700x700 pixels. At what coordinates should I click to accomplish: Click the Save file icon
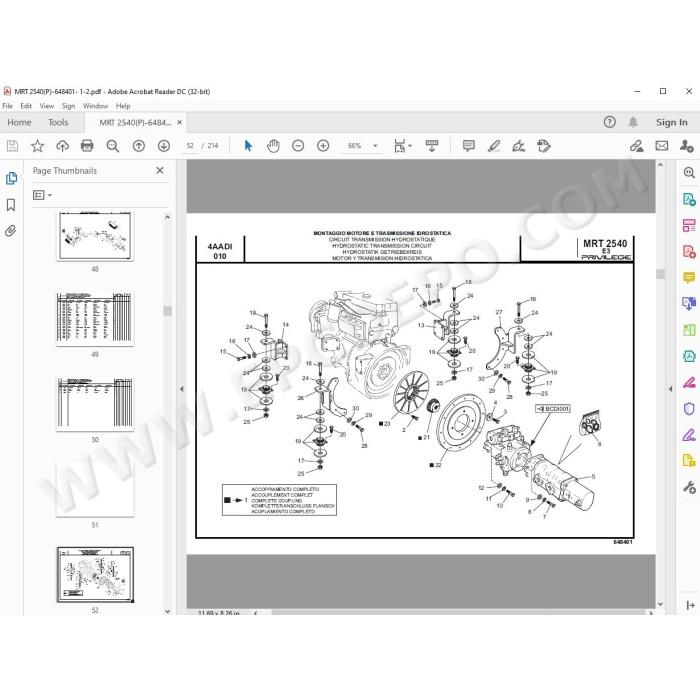(x=12, y=146)
